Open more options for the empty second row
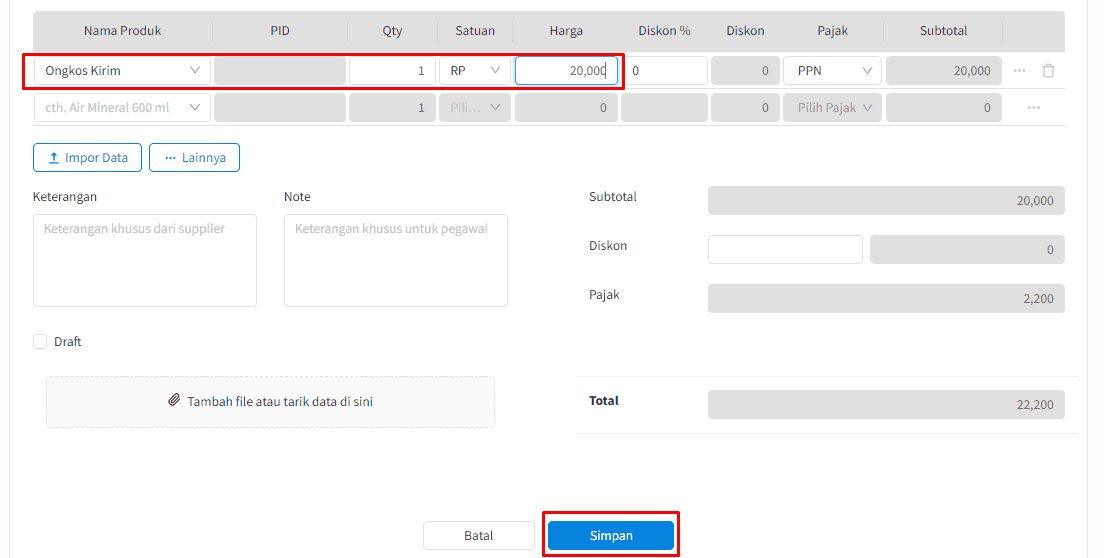The width and height of the screenshot is (1104, 558). [1034, 108]
